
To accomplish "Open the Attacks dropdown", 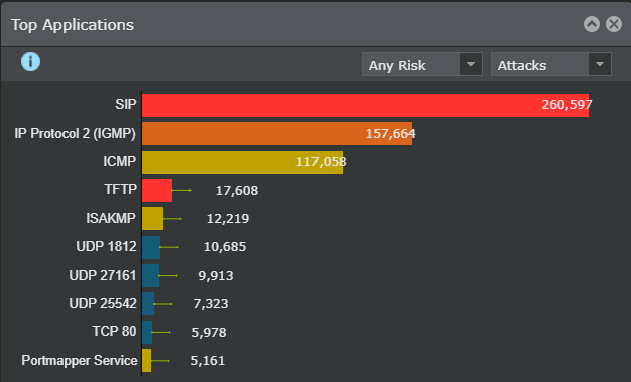I will pyautogui.click(x=551, y=64).
